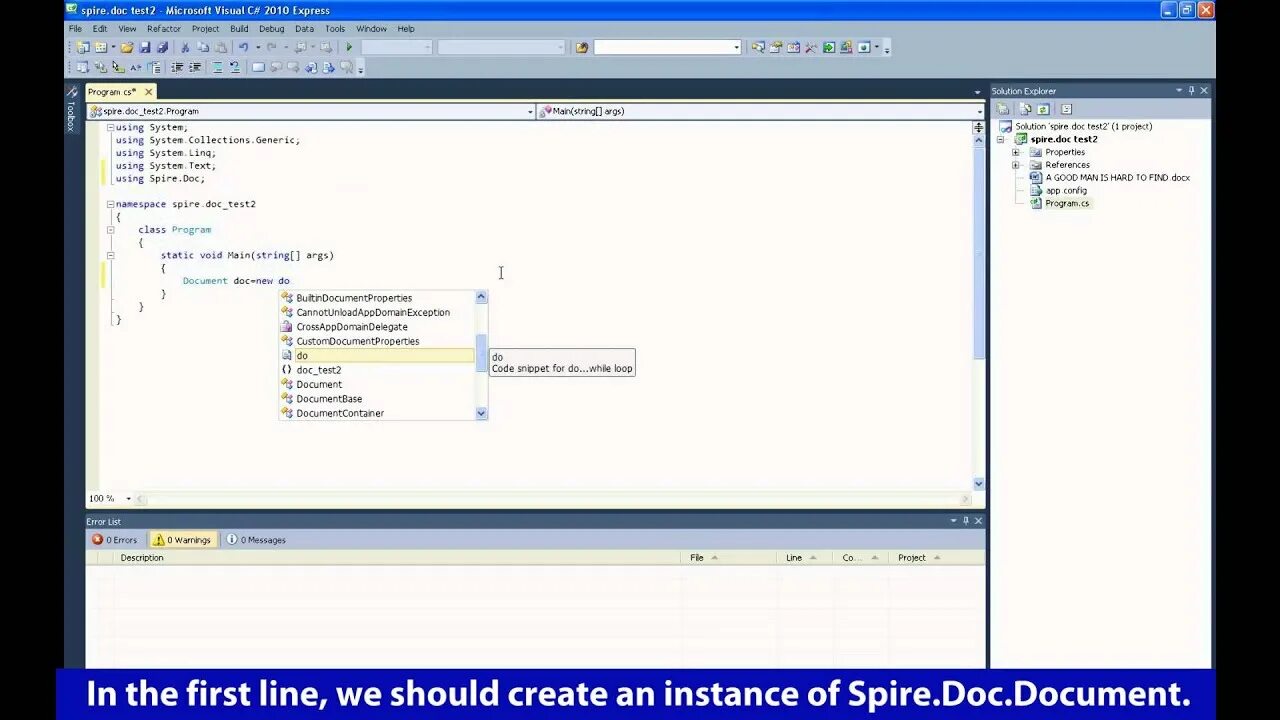Viewport: 1280px width, 720px height.
Task: Collapse the class Program code region
Action: pos(110,230)
